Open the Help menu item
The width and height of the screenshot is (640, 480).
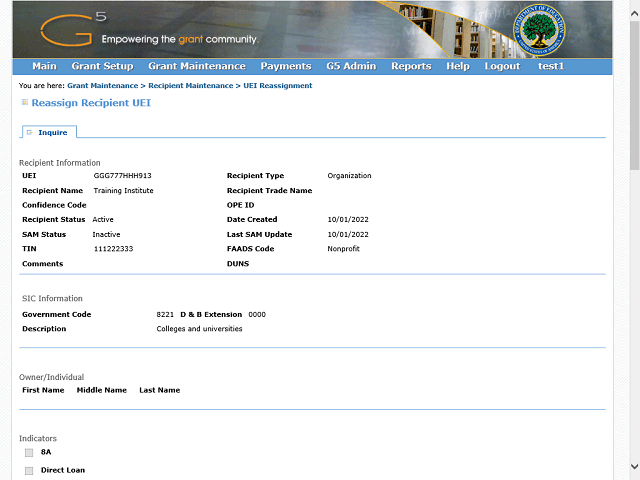458,66
